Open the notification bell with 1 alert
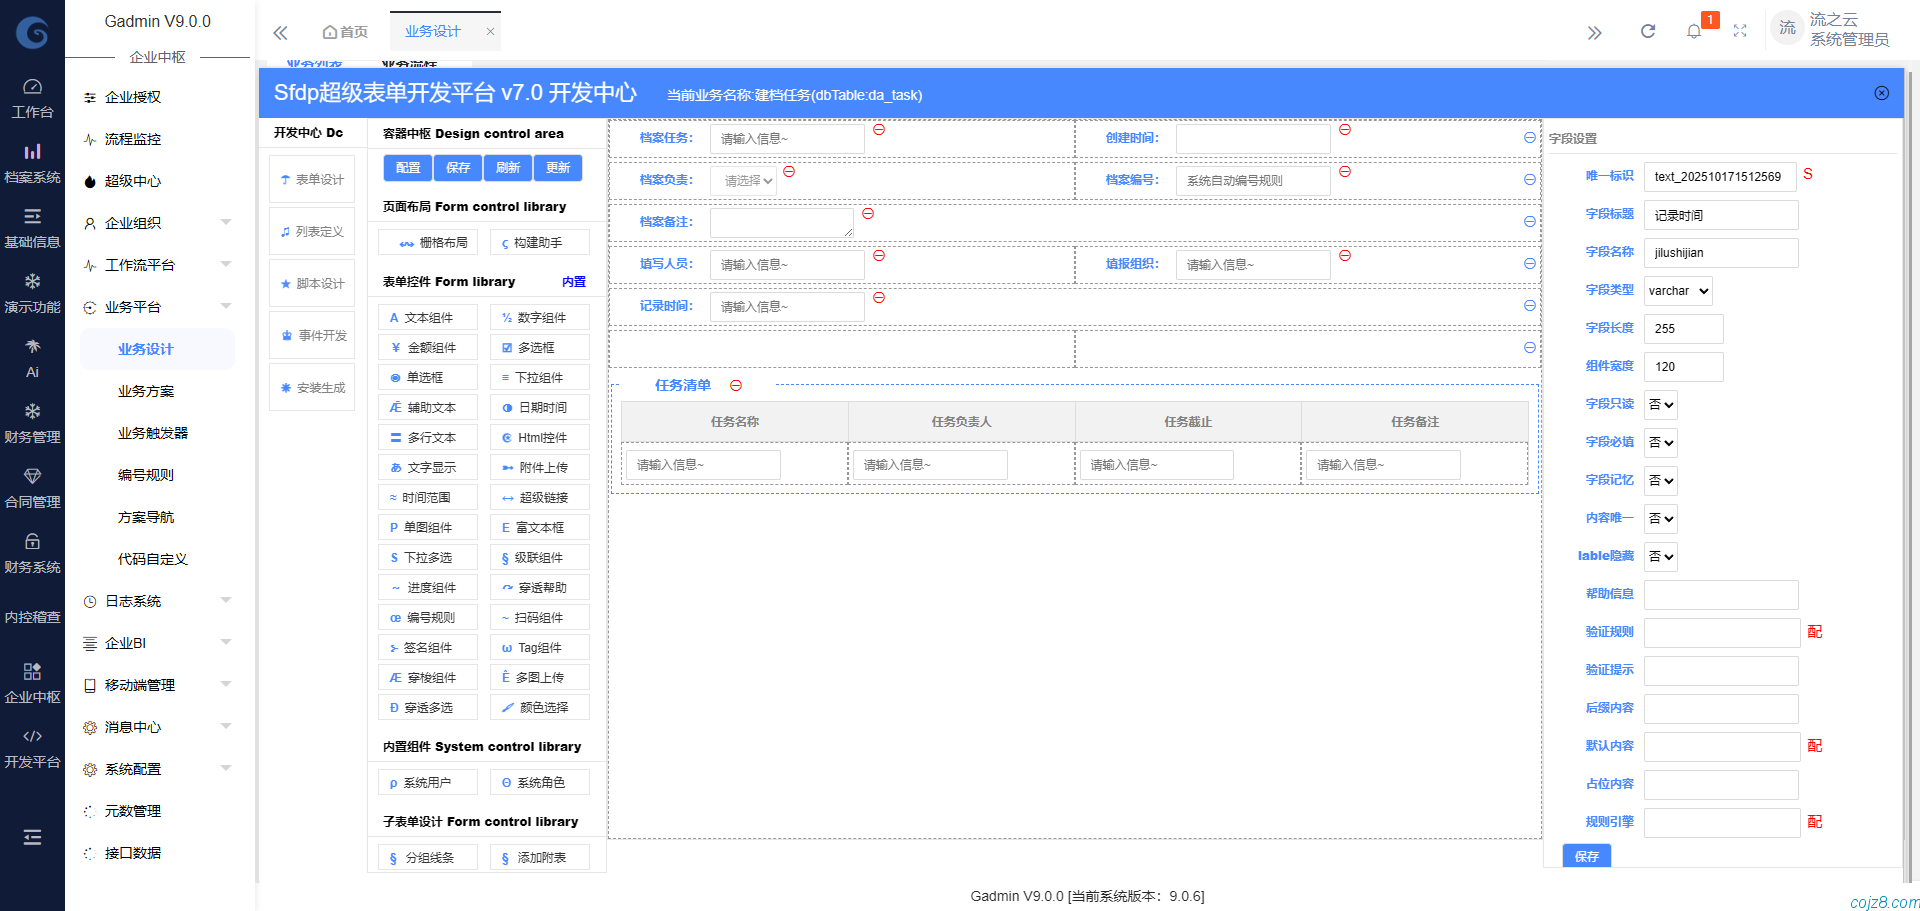The width and height of the screenshot is (1920, 911). pos(1694,31)
